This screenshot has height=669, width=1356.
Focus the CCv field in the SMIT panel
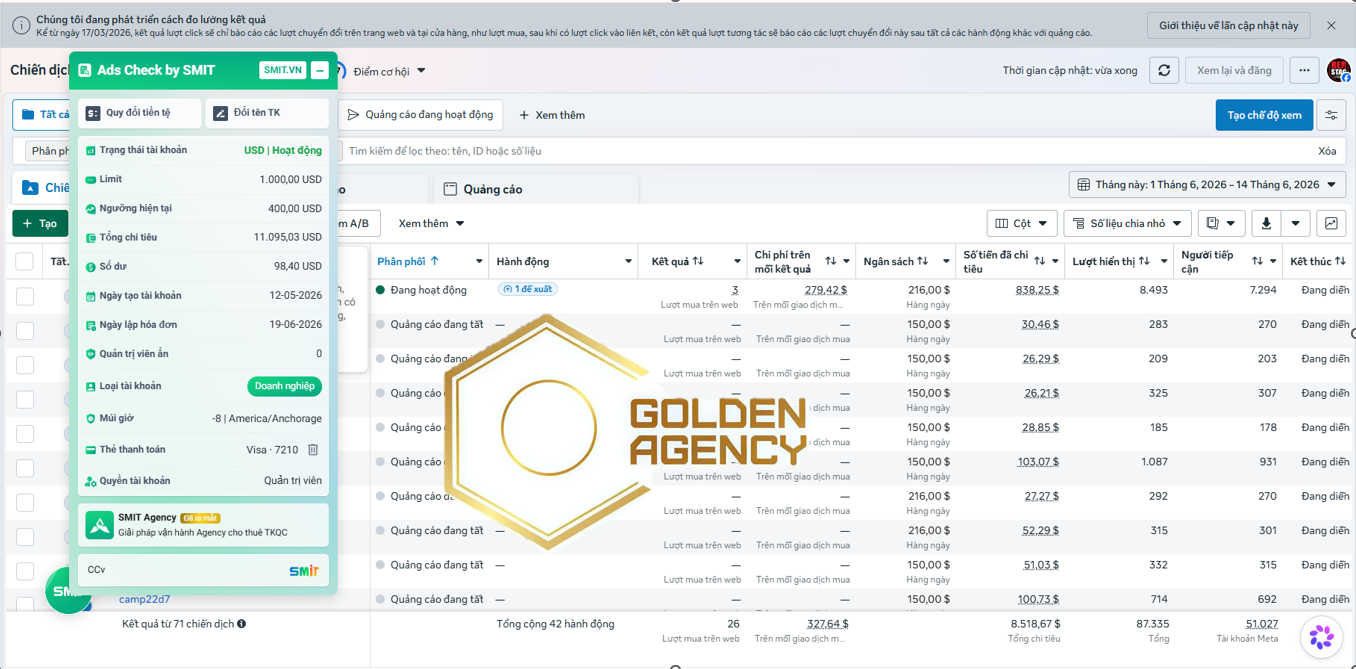click(x=203, y=570)
